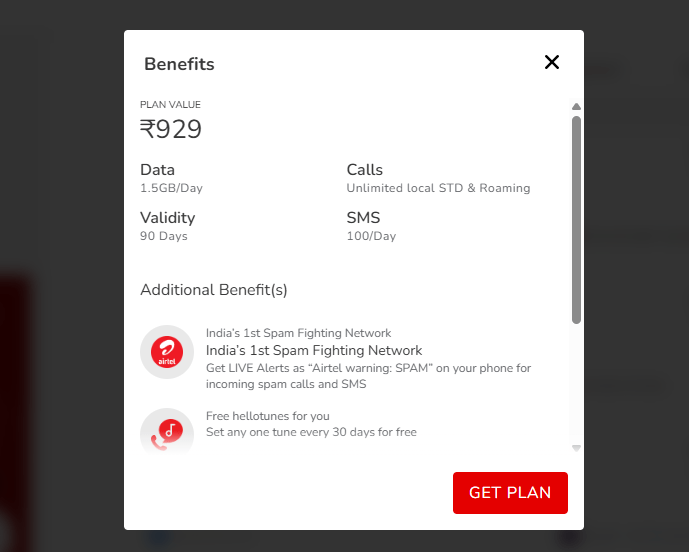
Task: Select the Free hellotunes for you benefit
Action: (x=267, y=416)
